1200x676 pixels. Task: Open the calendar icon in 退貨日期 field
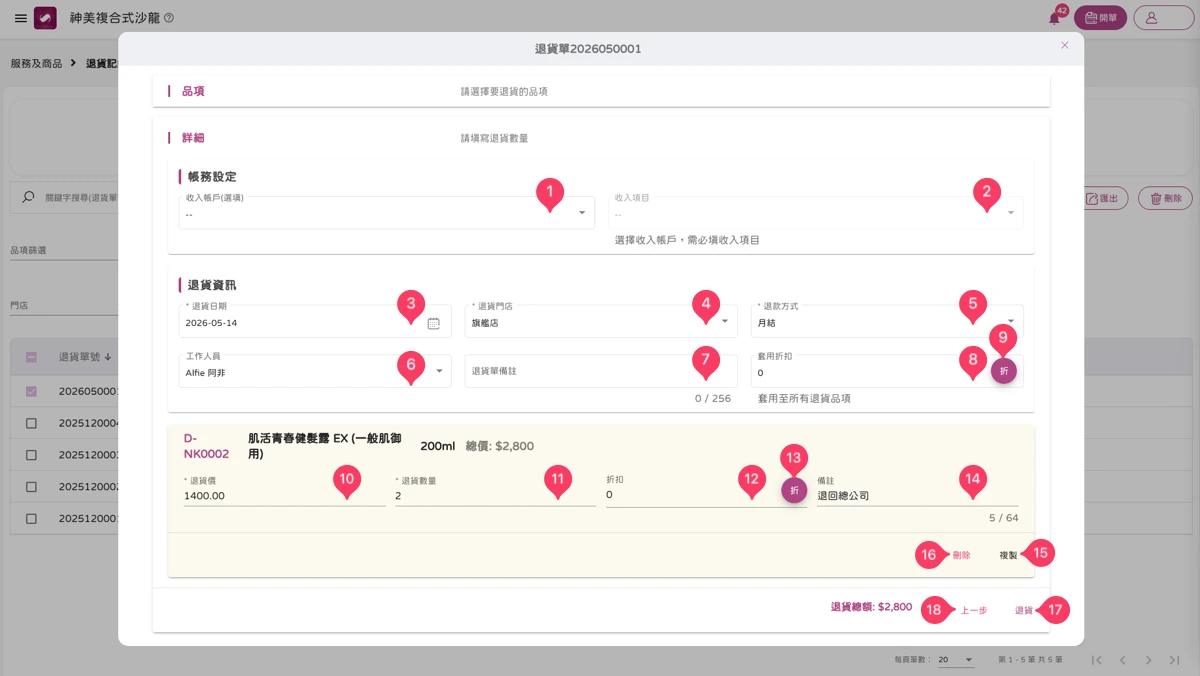[x=433, y=323]
